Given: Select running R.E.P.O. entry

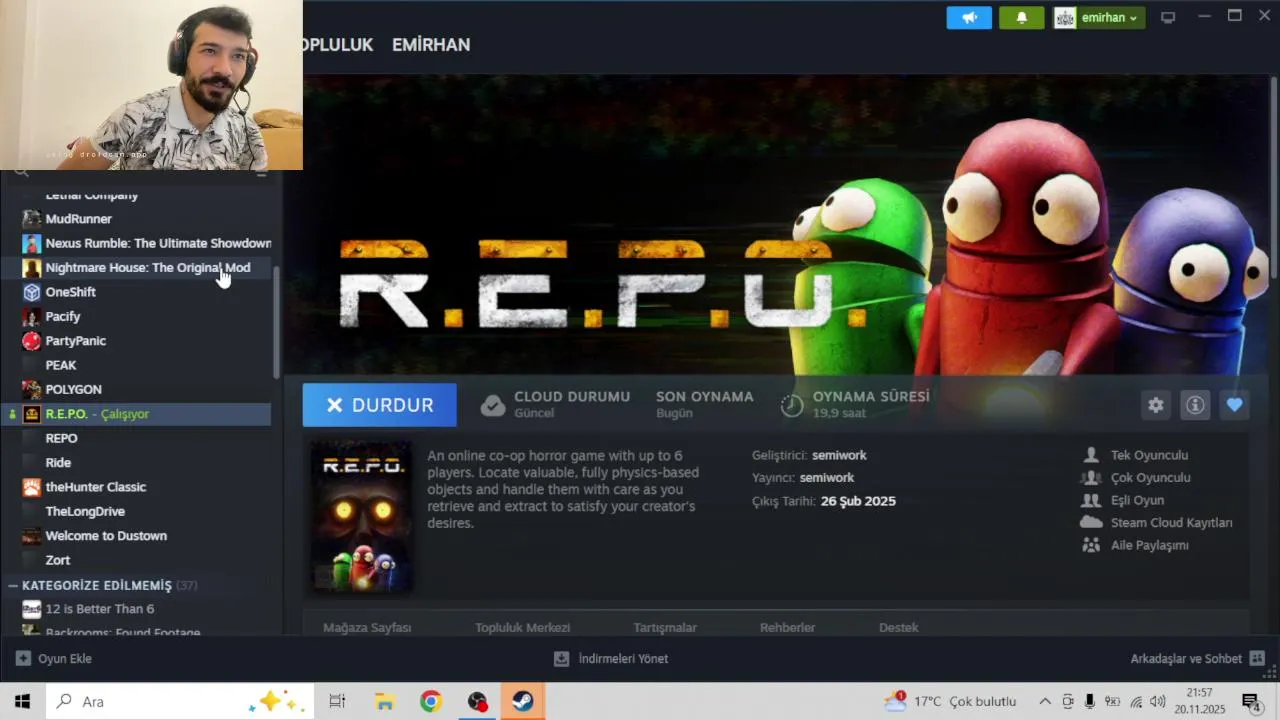Looking at the screenshot, I should click(137, 414).
